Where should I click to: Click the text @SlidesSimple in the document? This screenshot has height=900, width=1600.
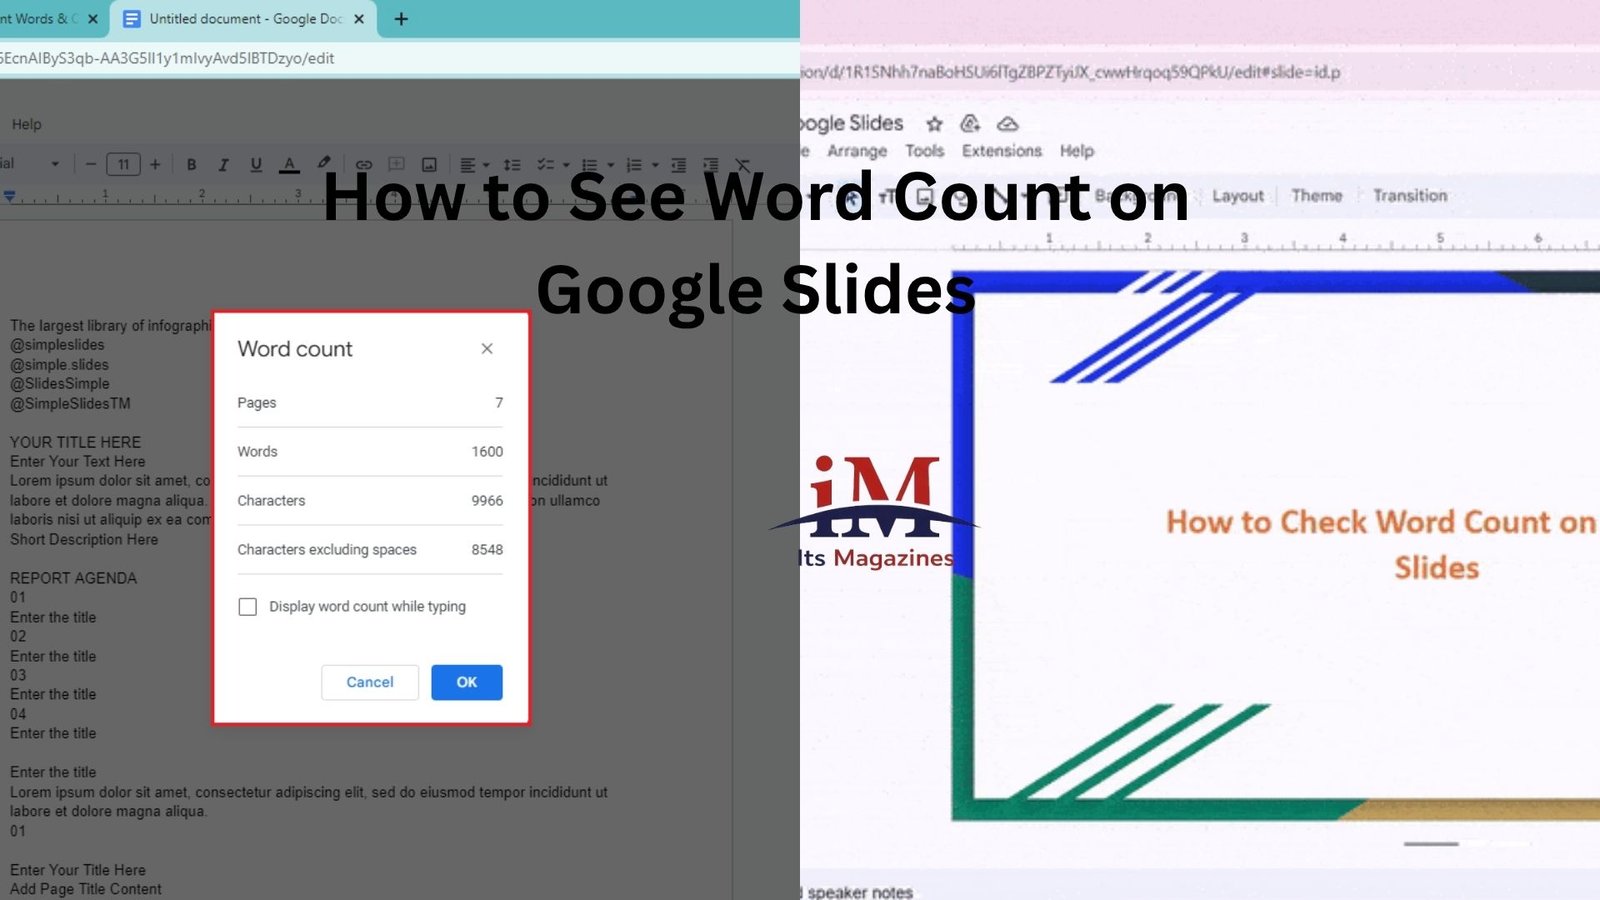(x=60, y=384)
